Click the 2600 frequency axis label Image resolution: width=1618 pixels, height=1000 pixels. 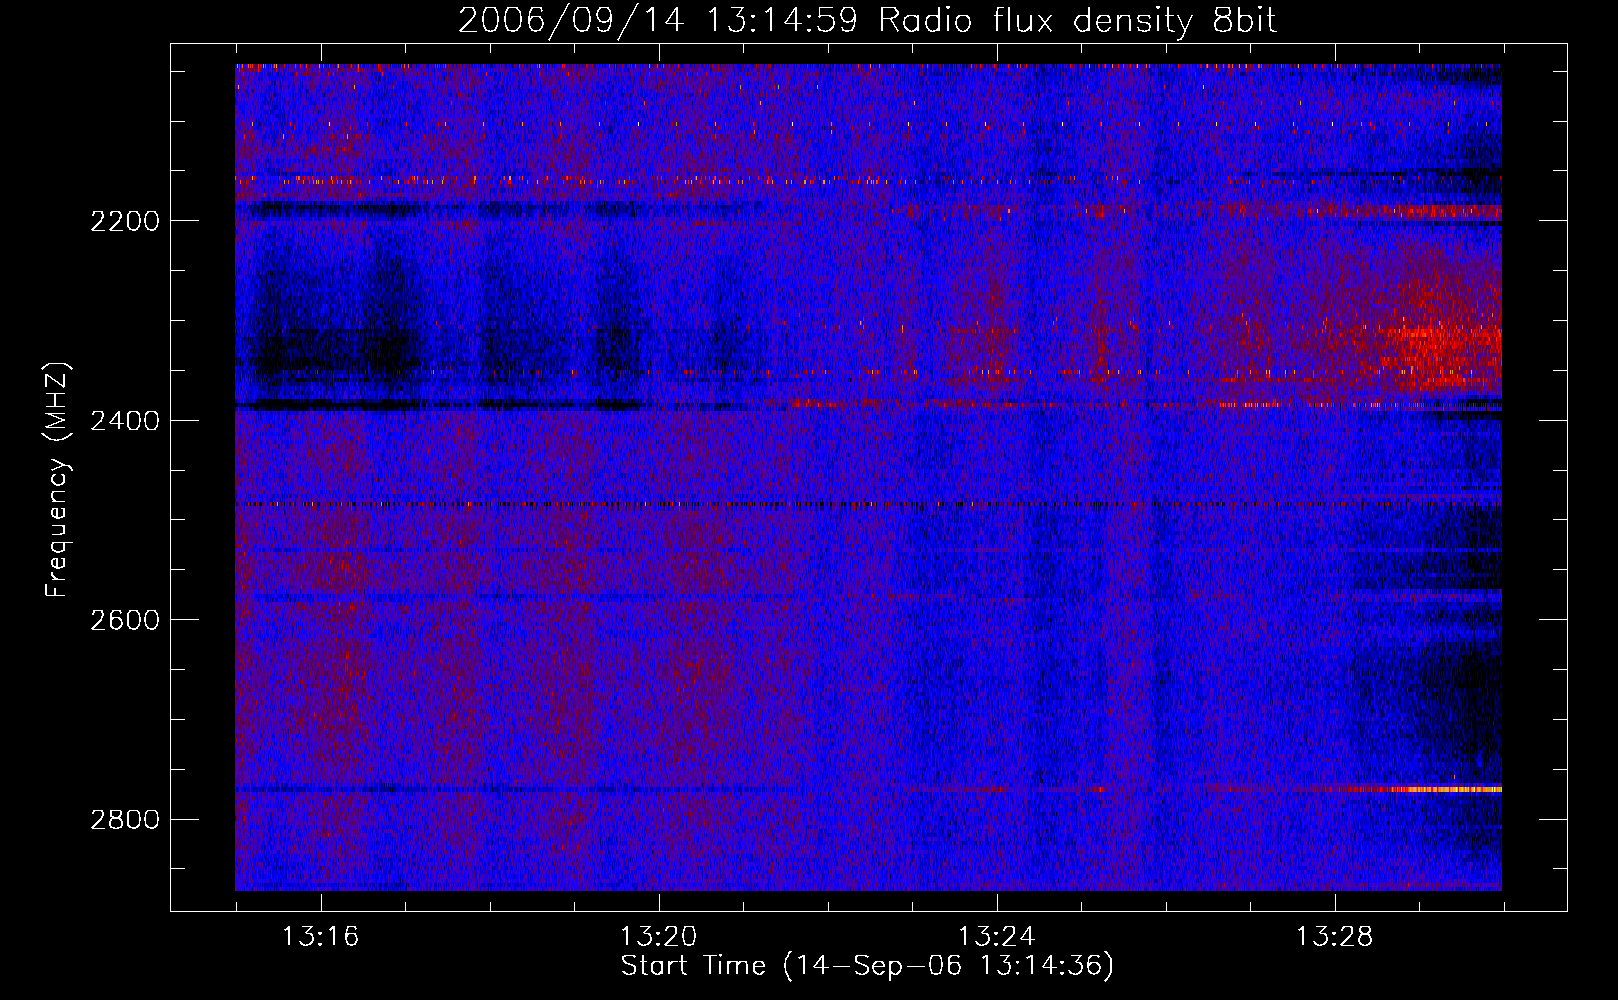[x=125, y=620]
